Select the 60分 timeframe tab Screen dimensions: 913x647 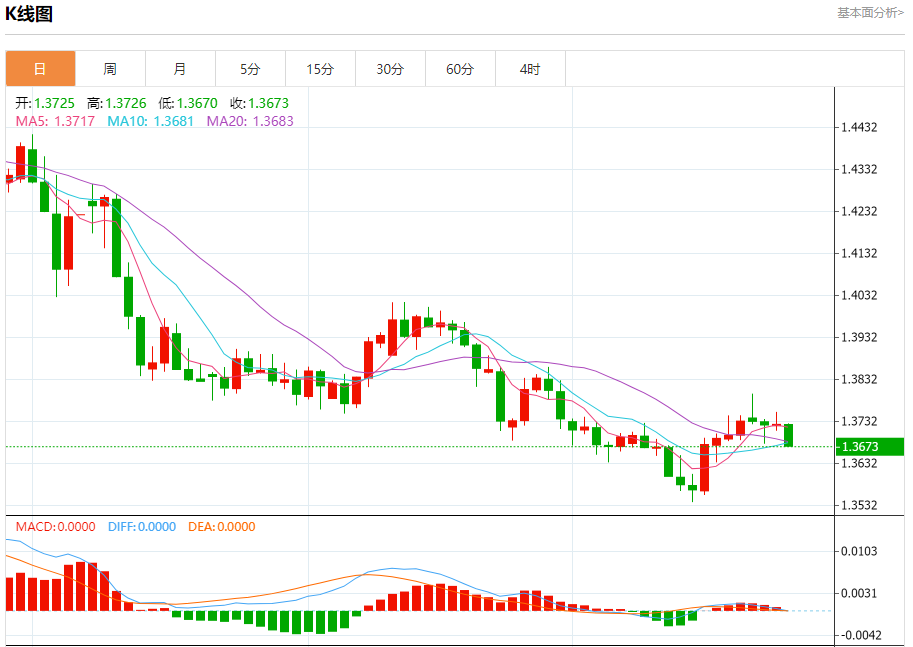point(460,69)
